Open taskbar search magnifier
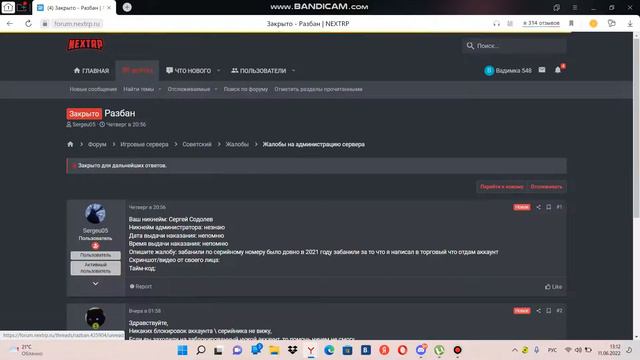The width and height of the screenshot is (640, 360). click(201, 350)
